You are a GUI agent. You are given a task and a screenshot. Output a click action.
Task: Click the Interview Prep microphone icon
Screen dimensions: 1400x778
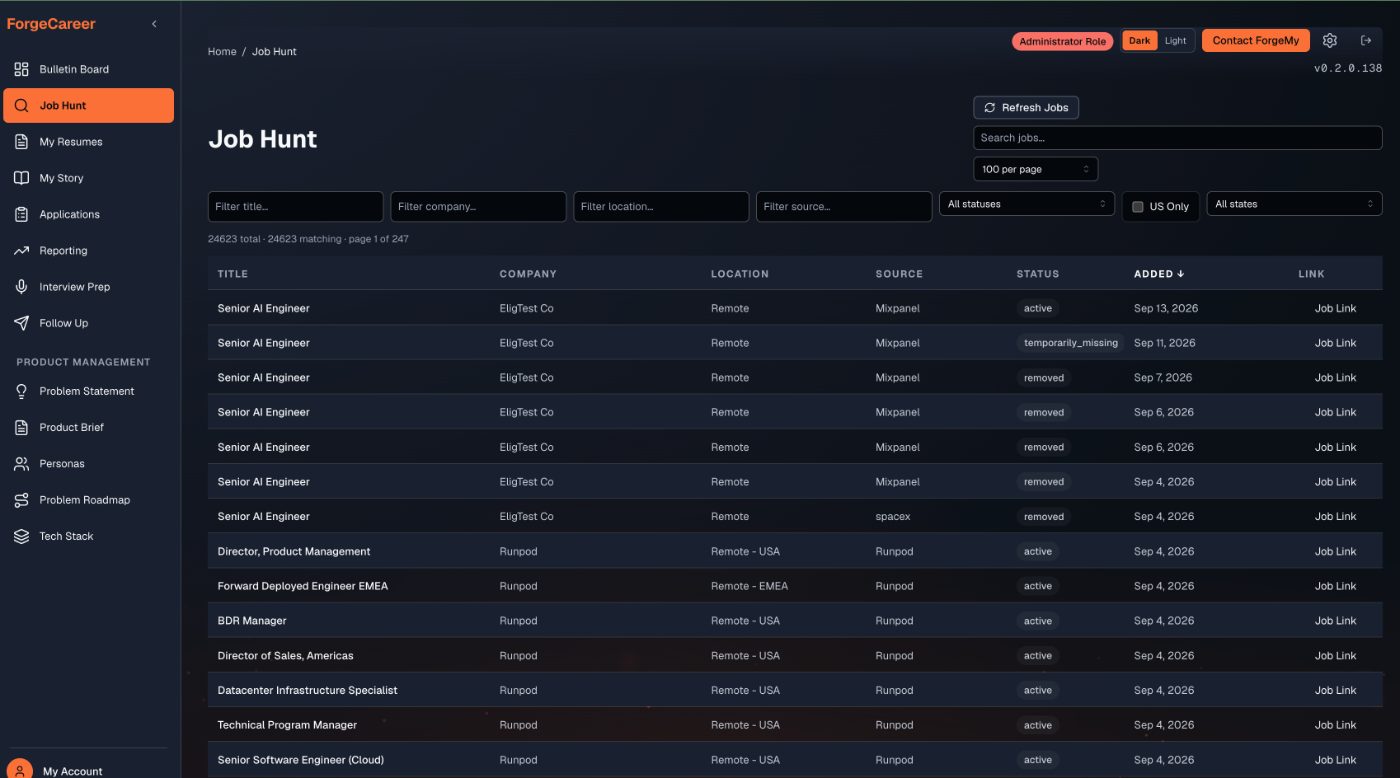coord(21,287)
